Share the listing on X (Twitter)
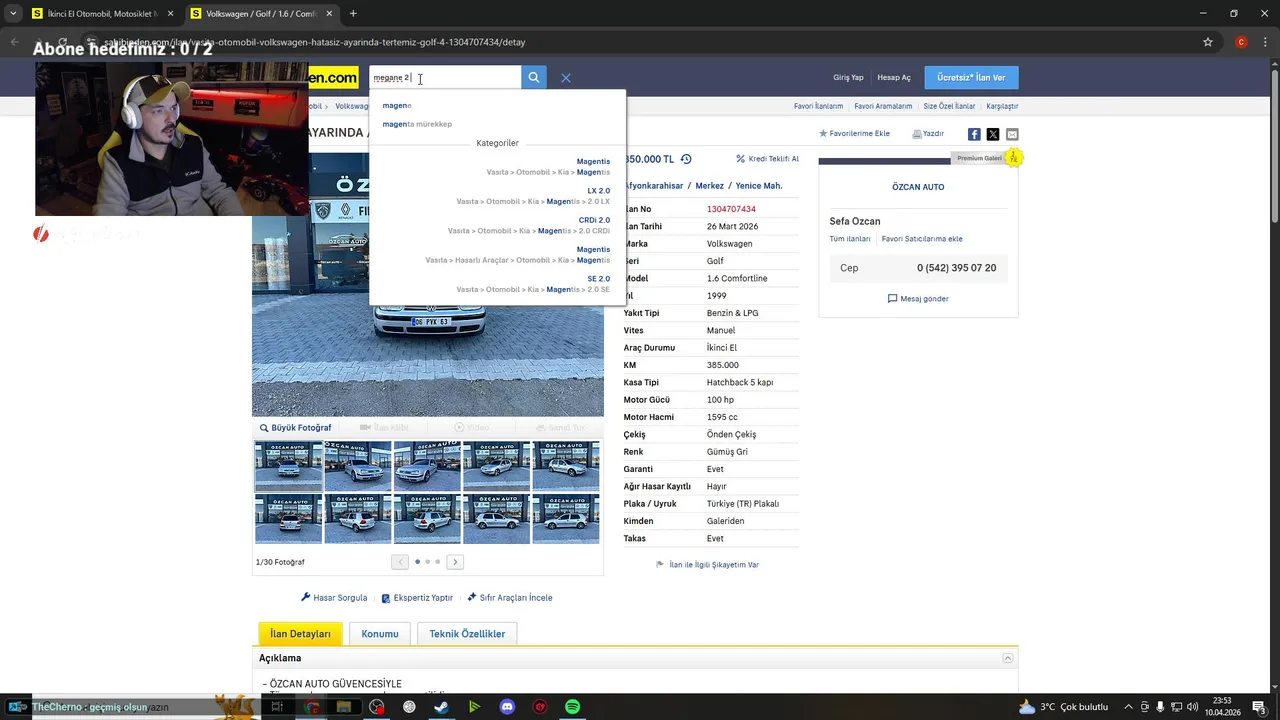Image resolution: width=1280 pixels, height=720 pixels. tap(993, 134)
